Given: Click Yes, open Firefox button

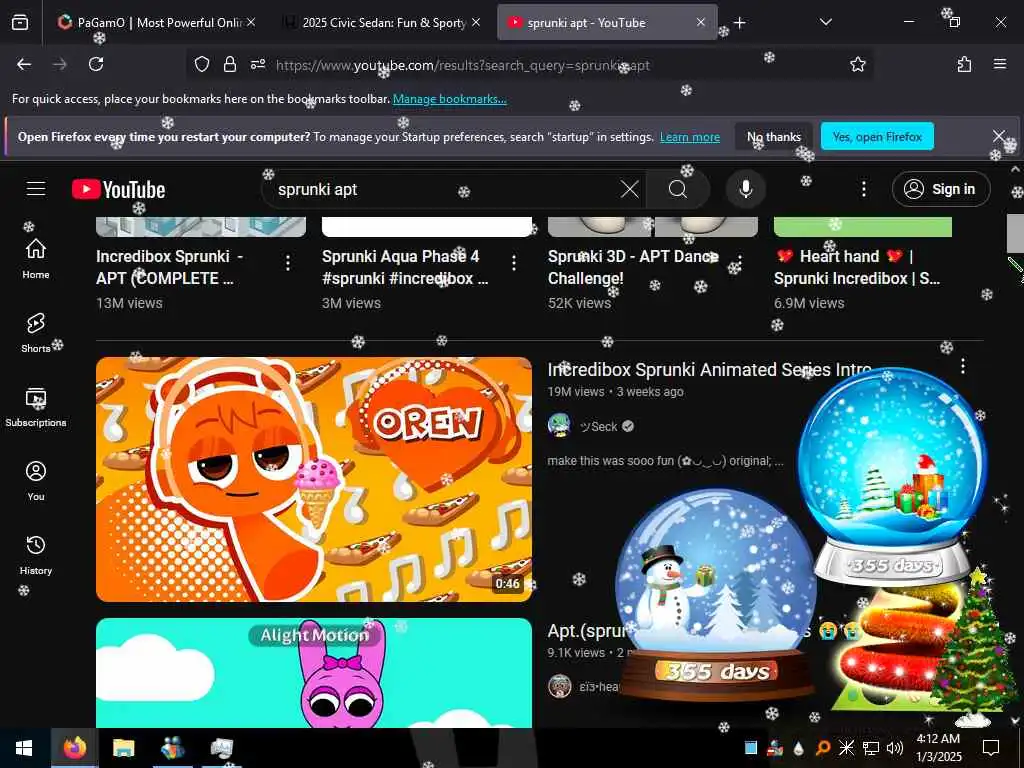Looking at the screenshot, I should pos(877,137).
